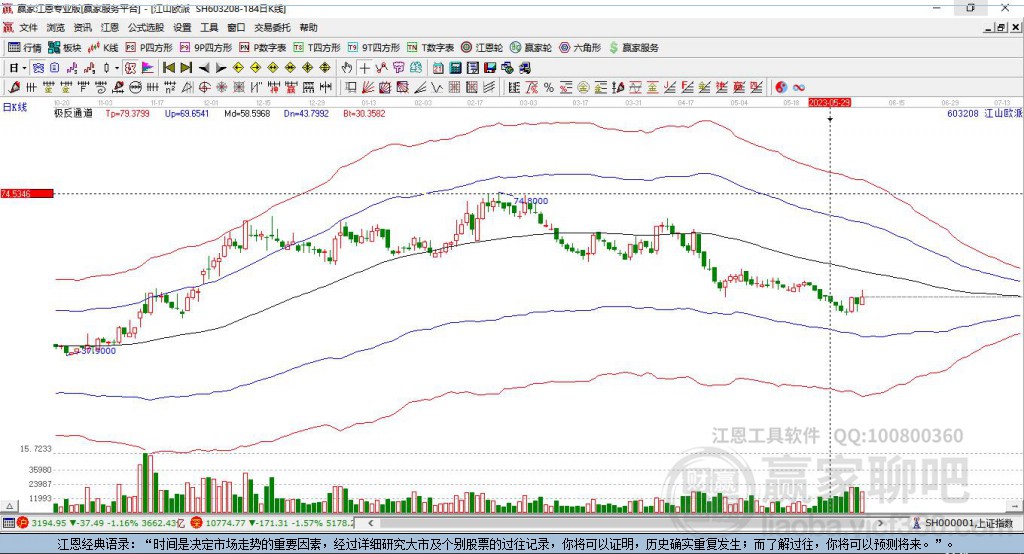The height and width of the screenshot is (554, 1024).
Task: Activate the crosshair cursor tool
Action: [364, 68]
